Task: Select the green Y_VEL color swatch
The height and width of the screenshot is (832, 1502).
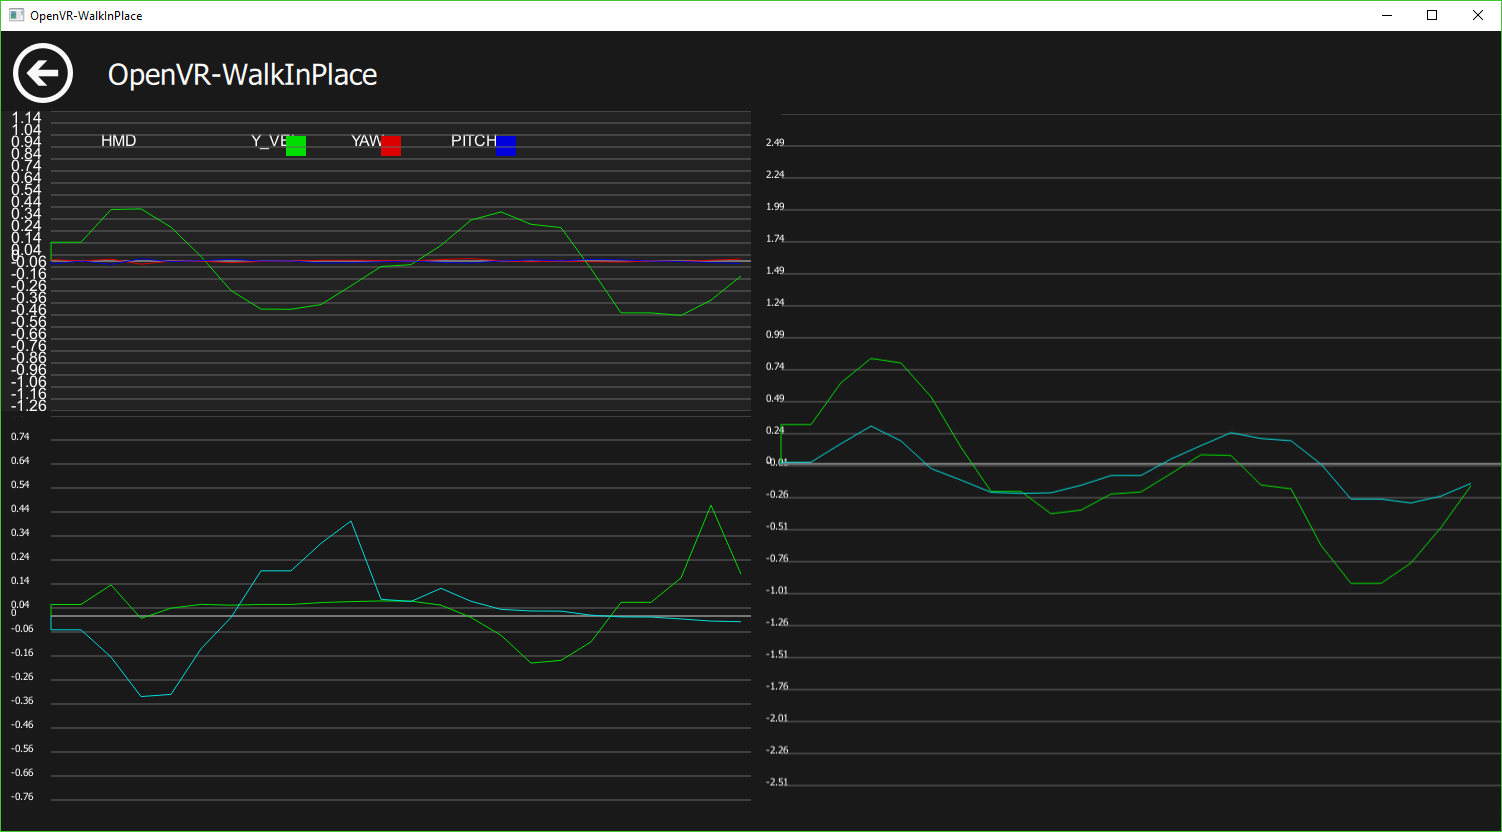Action: pyautogui.click(x=296, y=145)
